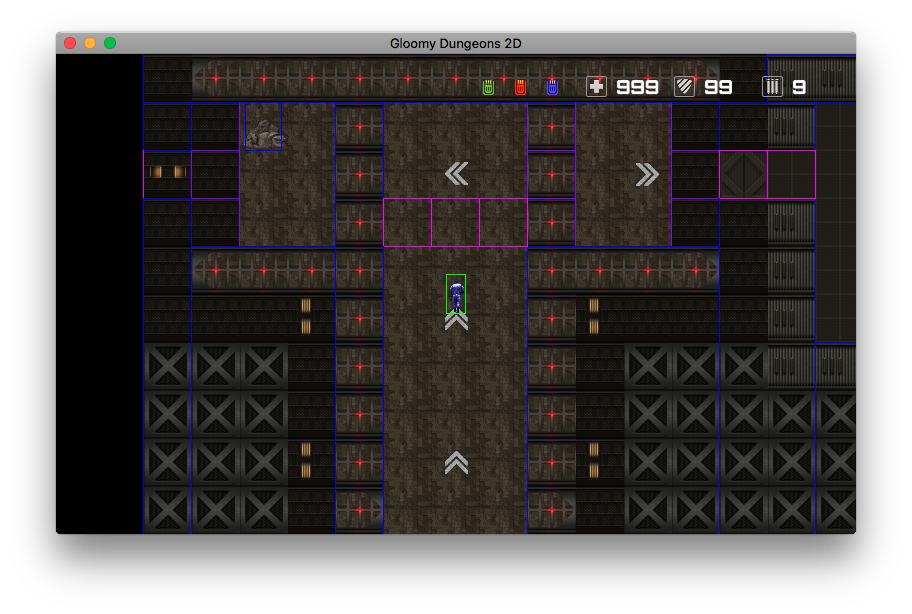Screen dimensions: 912x614
Task: Click the Gloomy Dungeons 2D window title
Action: 455,44
